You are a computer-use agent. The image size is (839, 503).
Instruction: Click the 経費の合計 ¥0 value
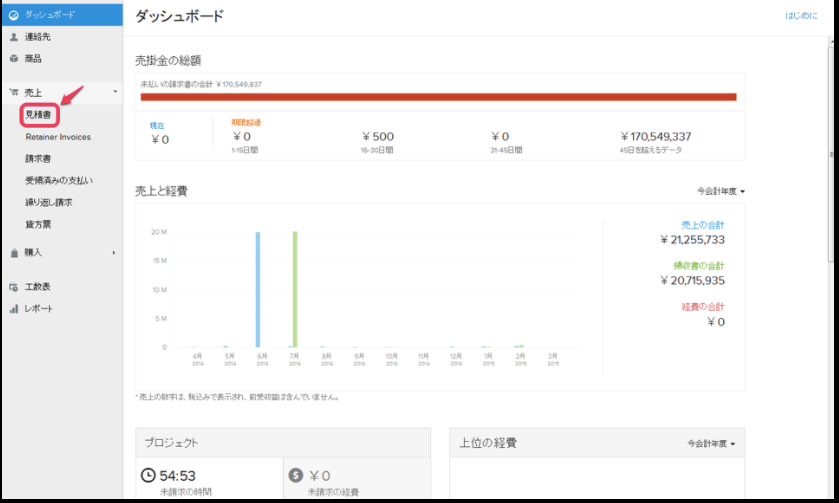pos(716,322)
